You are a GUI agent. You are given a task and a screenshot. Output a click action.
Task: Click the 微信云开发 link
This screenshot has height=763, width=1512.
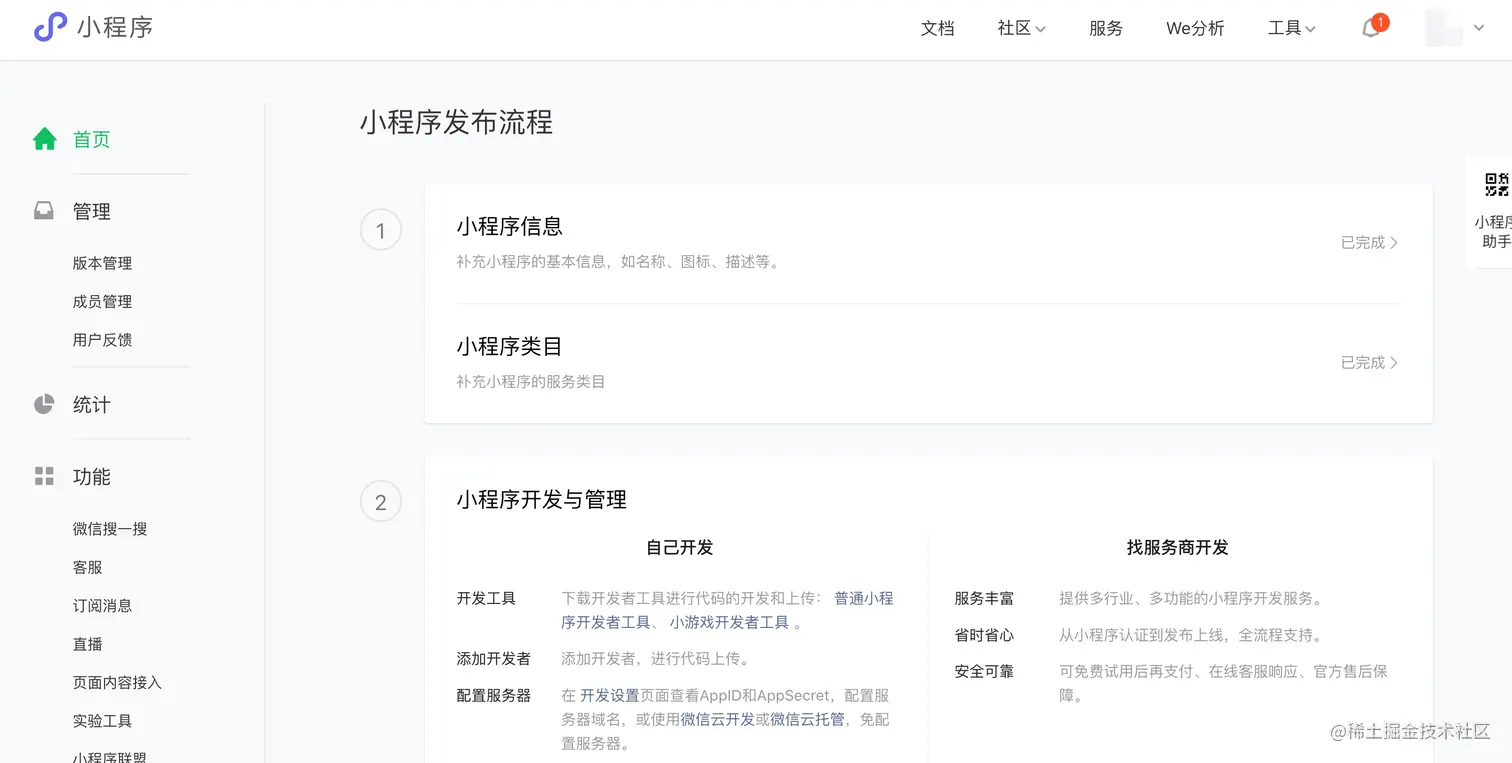pos(717,719)
